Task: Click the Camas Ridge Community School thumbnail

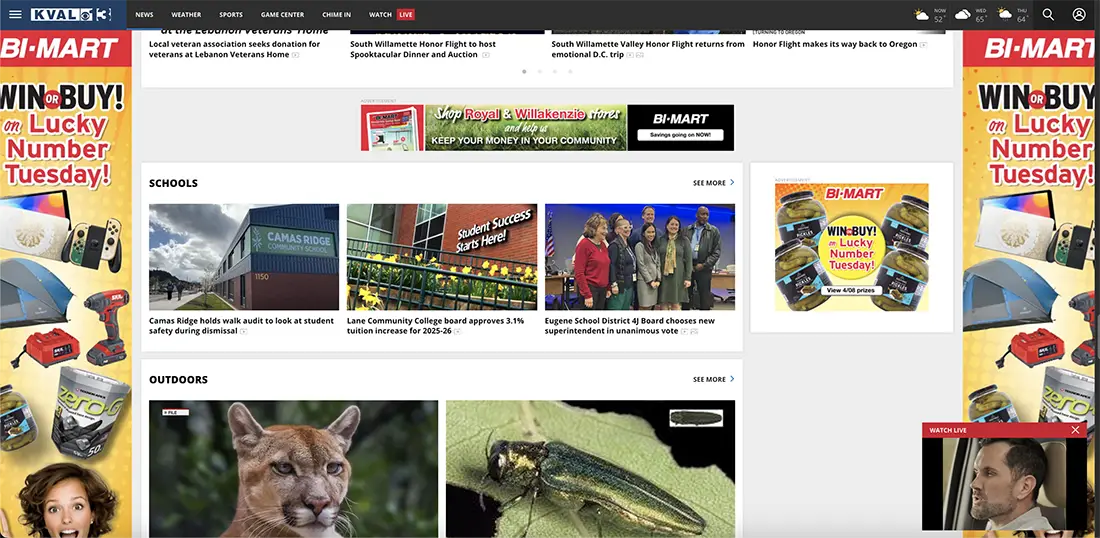Action: pos(244,257)
